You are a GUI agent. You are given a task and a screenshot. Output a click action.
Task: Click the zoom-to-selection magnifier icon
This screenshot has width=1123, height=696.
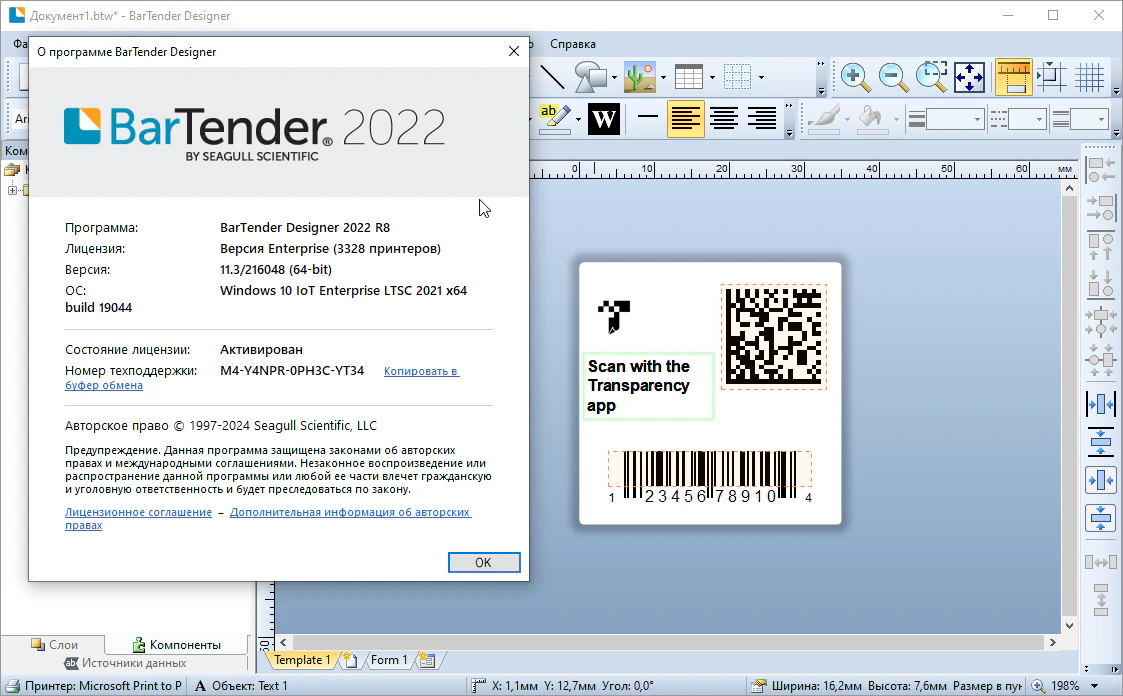pos(931,77)
